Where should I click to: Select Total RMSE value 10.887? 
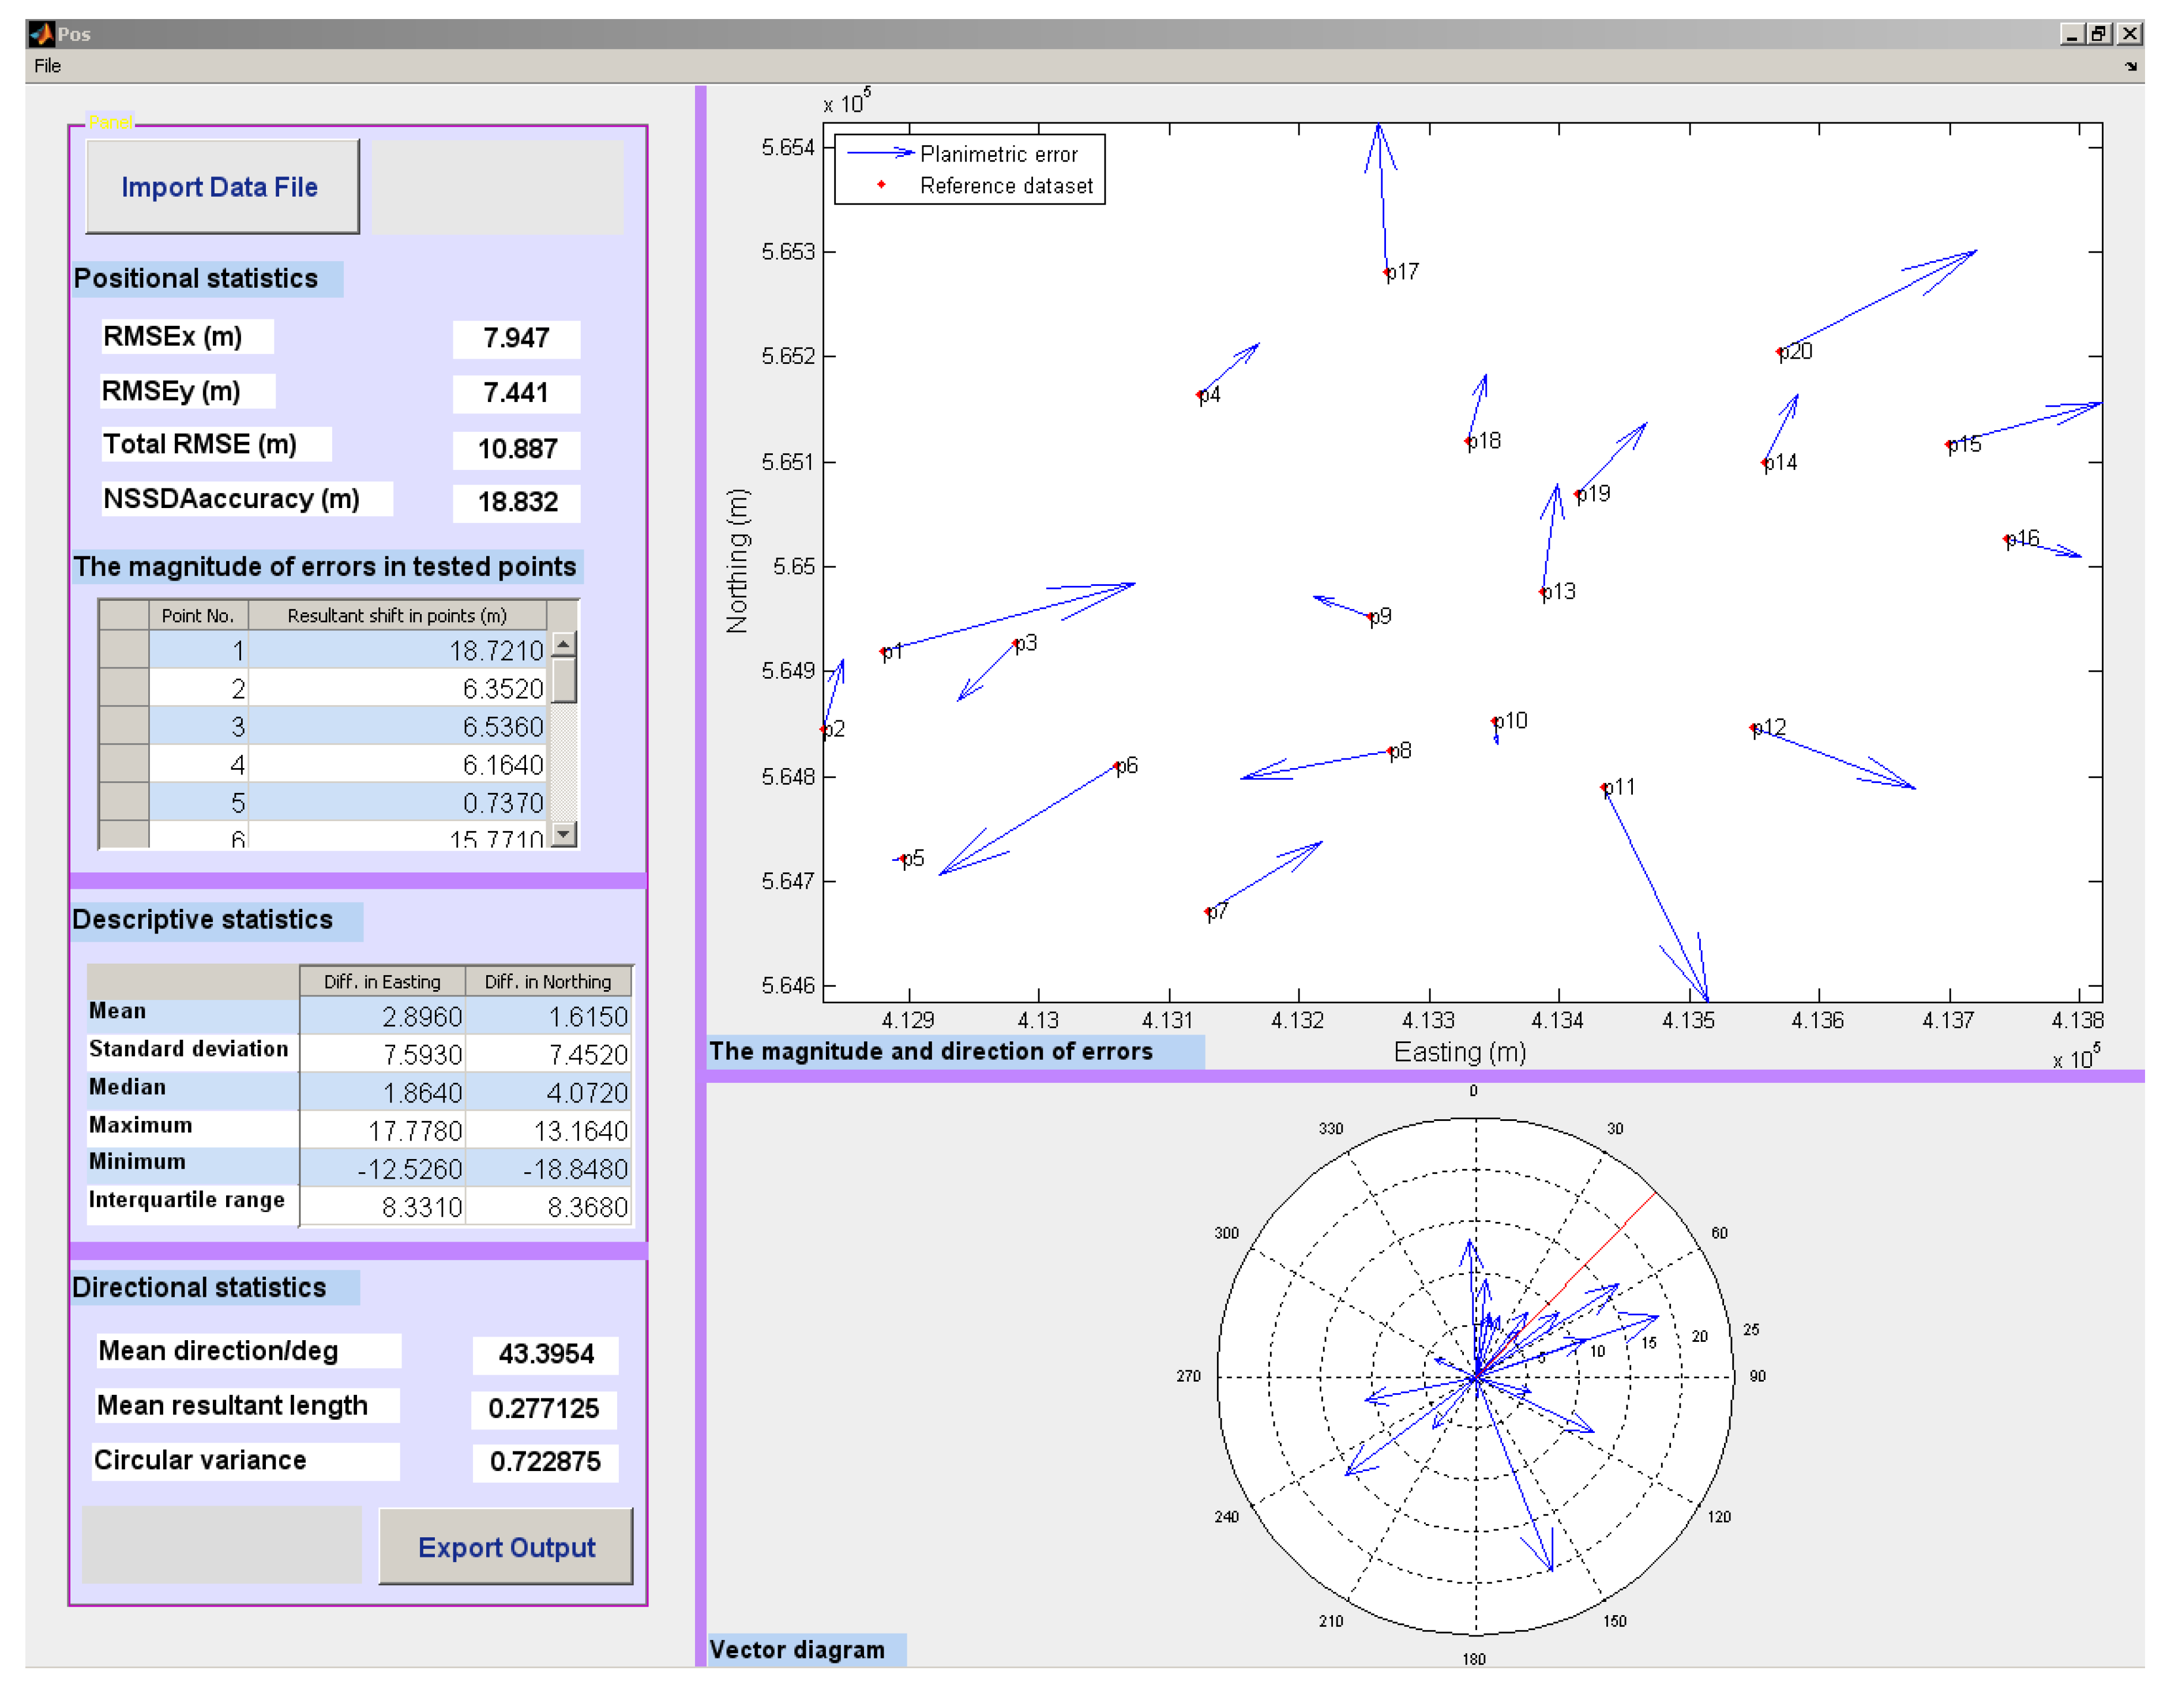click(516, 449)
